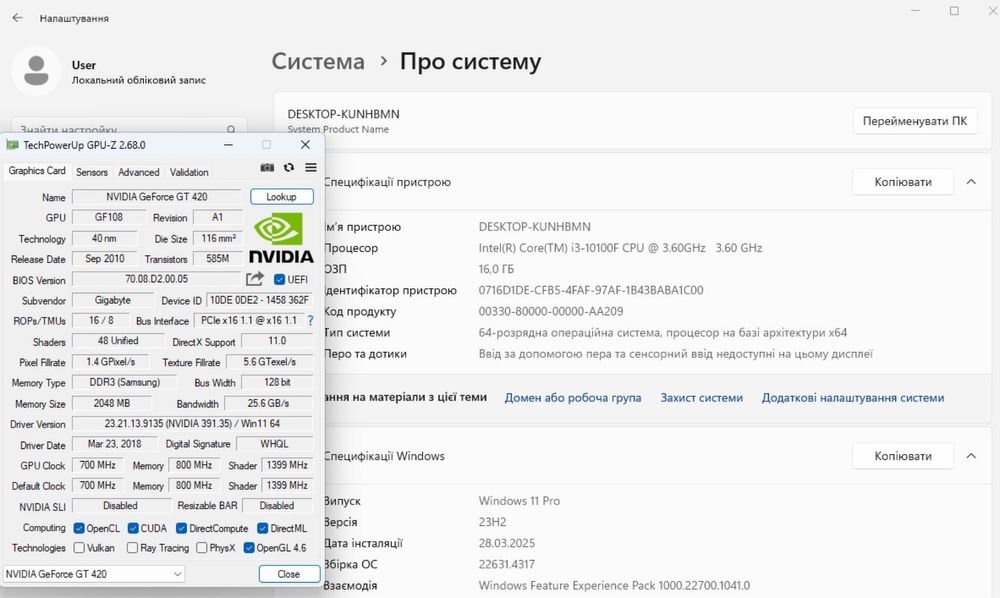The height and width of the screenshot is (598, 1000).
Task: Click the GPU name field NVIDIA GeForce GT 420
Action: click(157, 196)
